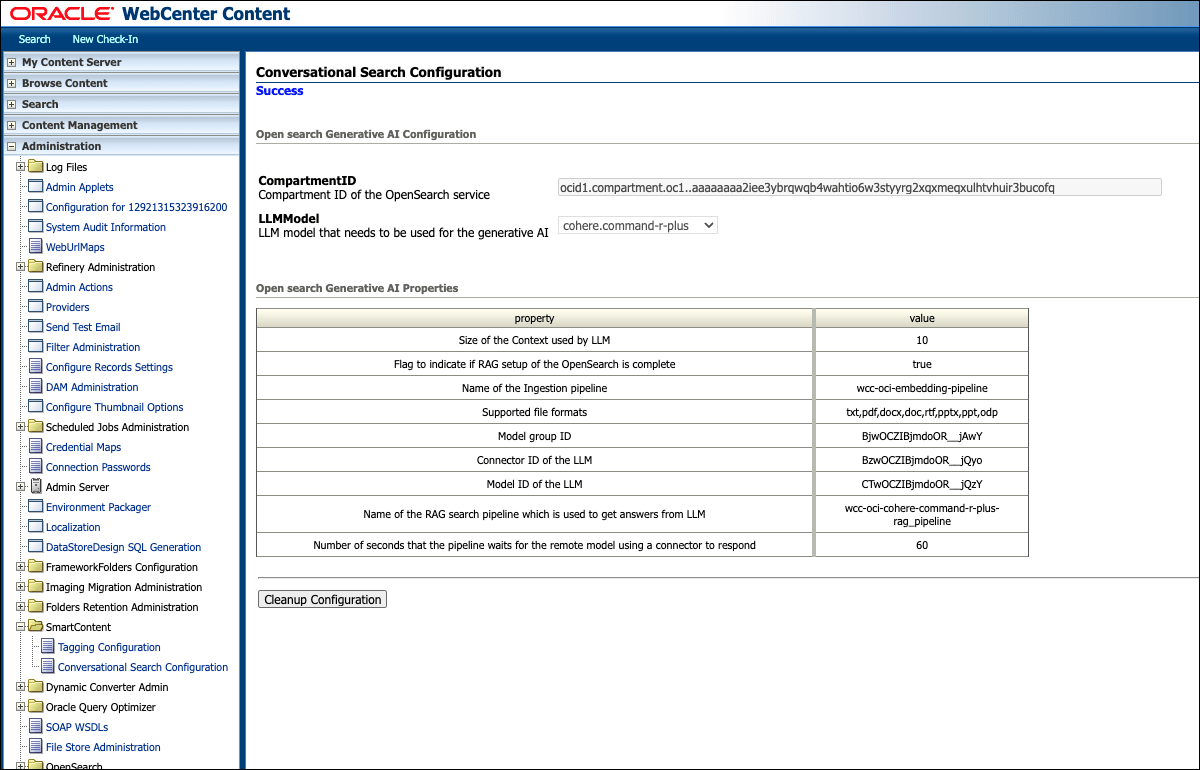Click the Tagging Configuration document icon
Viewport: 1200px width, 770px height.
(x=48, y=647)
